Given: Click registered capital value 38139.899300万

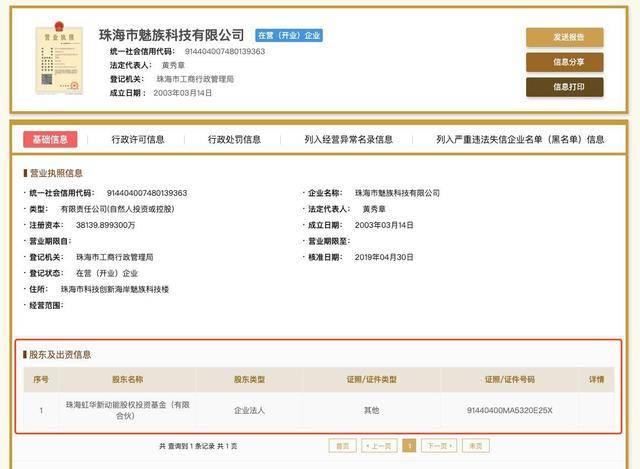Looking at the screenshot, I should tap(105, 225).
